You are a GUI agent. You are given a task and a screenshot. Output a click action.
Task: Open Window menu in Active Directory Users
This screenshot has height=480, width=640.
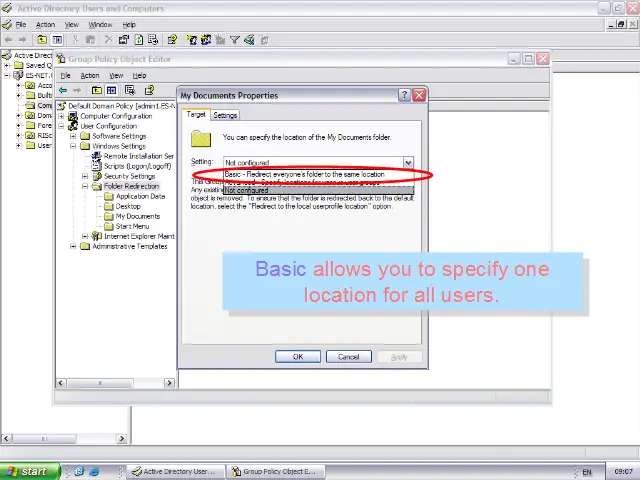(x=100, y=25)
